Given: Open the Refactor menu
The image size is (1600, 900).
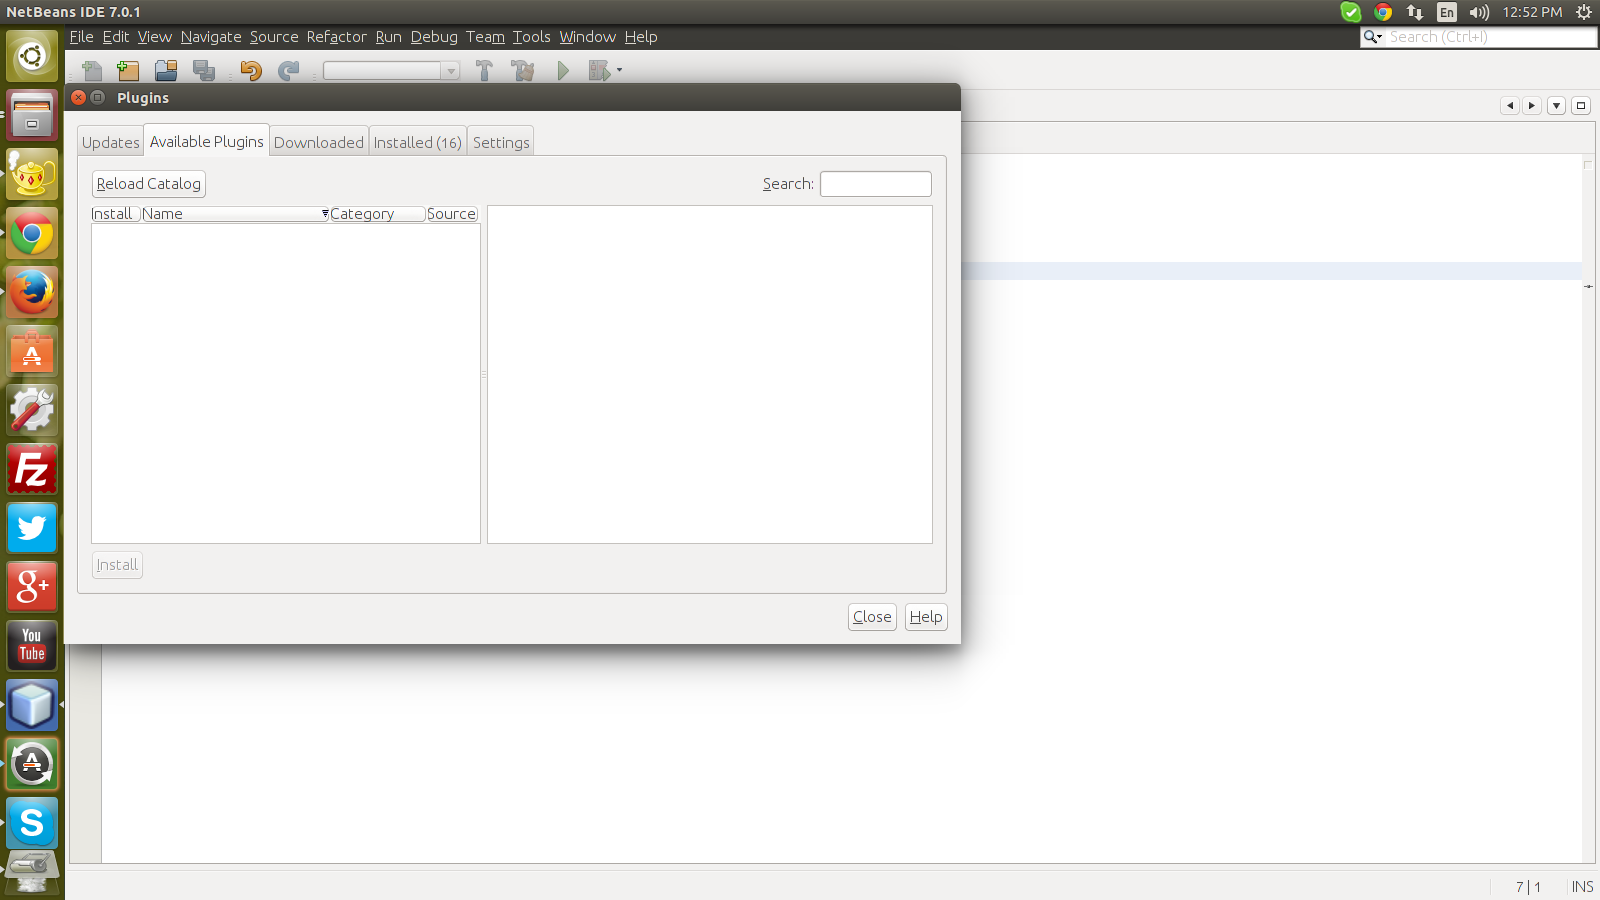Looking at the screenshot, I should [x=337, y=37].
